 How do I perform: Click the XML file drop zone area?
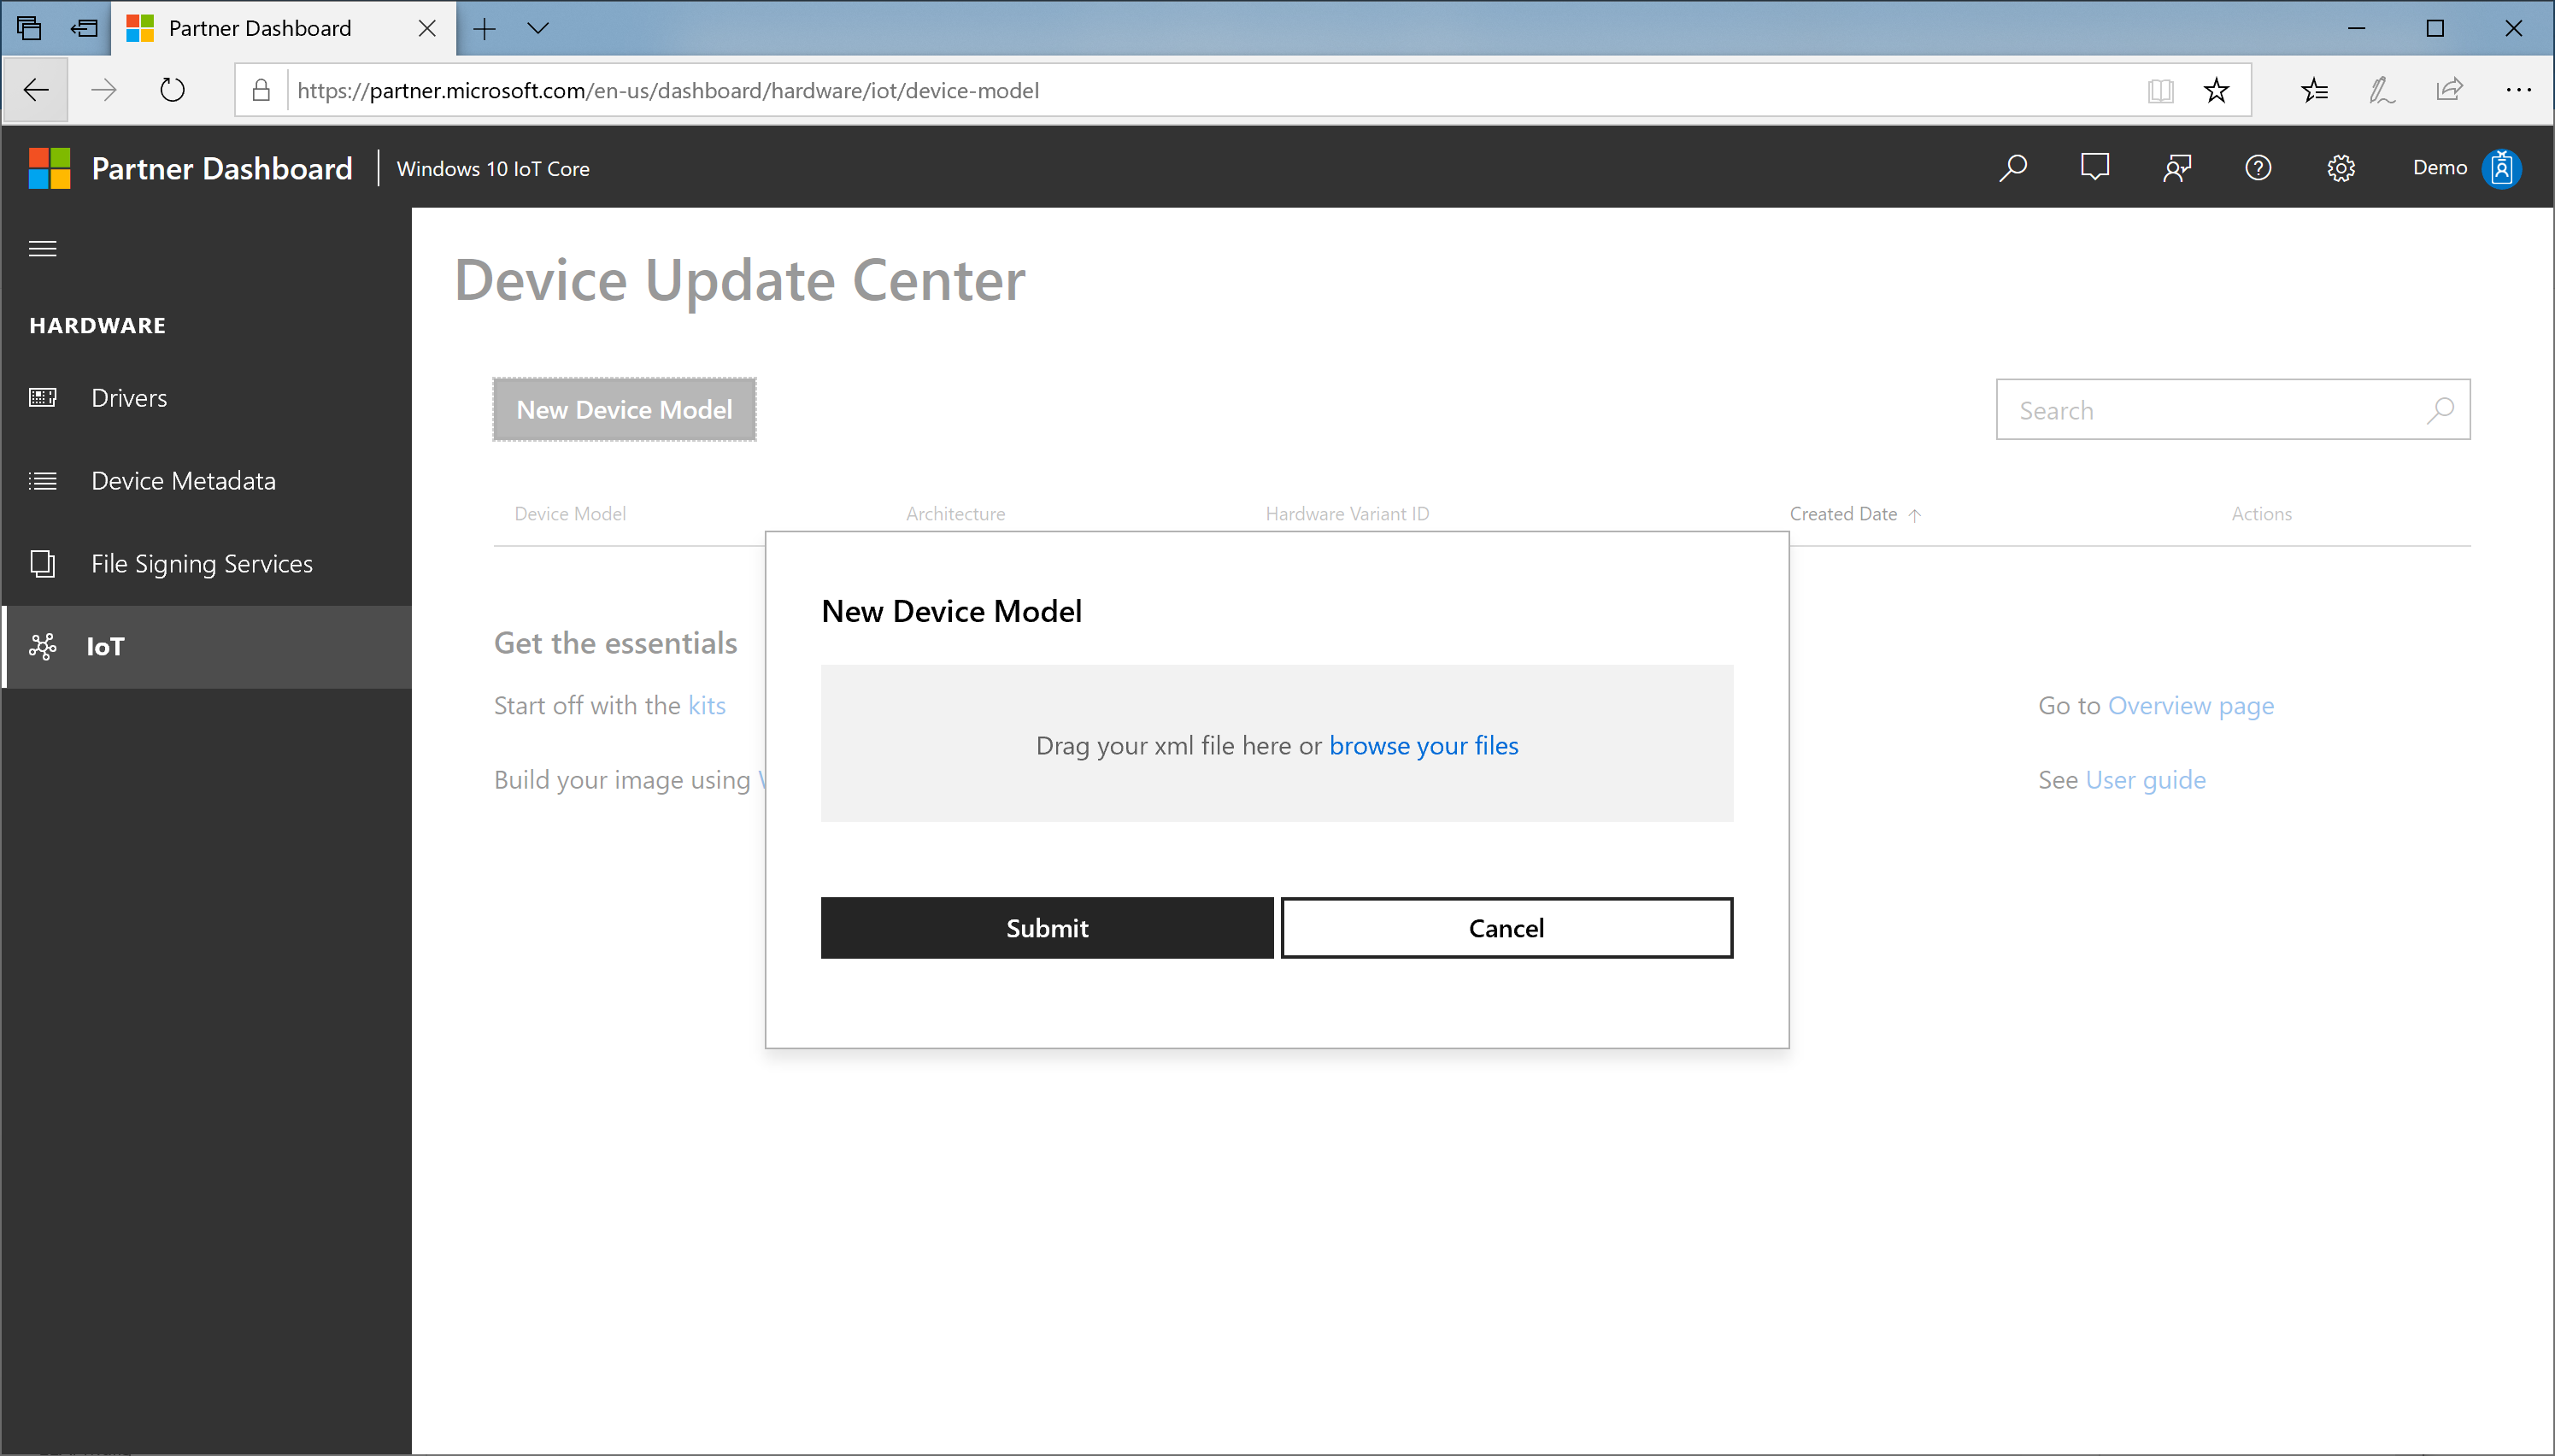pyautogui.click(x=1276, y=743)
